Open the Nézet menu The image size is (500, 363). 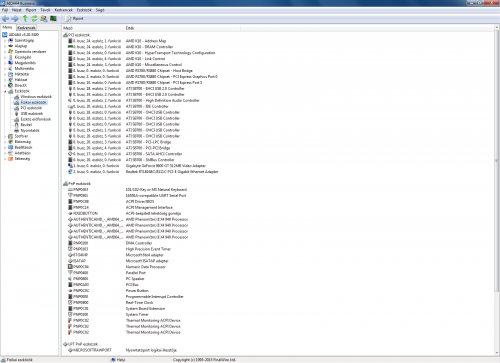coord(17,10)
